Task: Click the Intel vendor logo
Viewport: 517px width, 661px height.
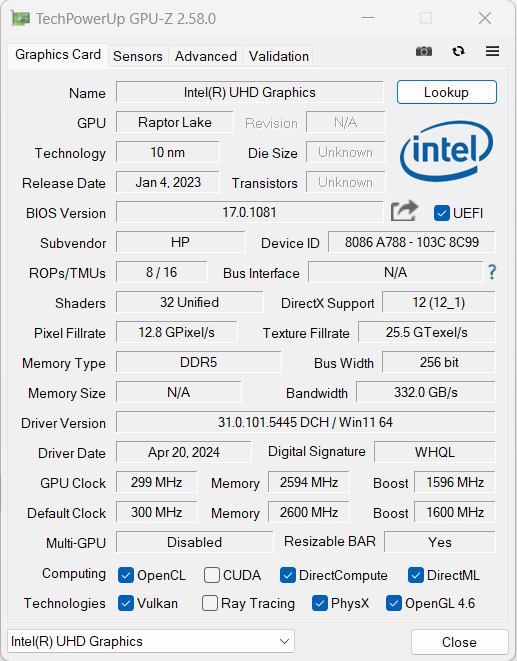Action: point(447,151)
